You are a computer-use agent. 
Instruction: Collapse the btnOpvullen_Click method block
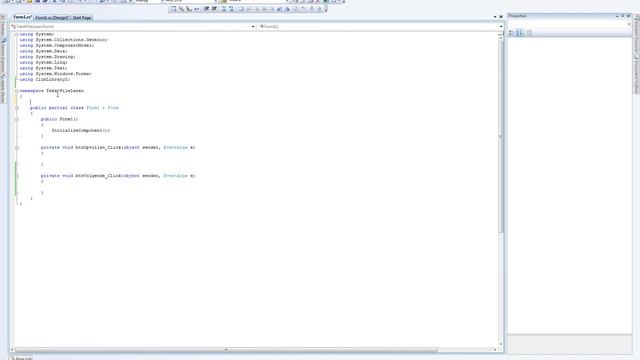click(x=17, y=148)
